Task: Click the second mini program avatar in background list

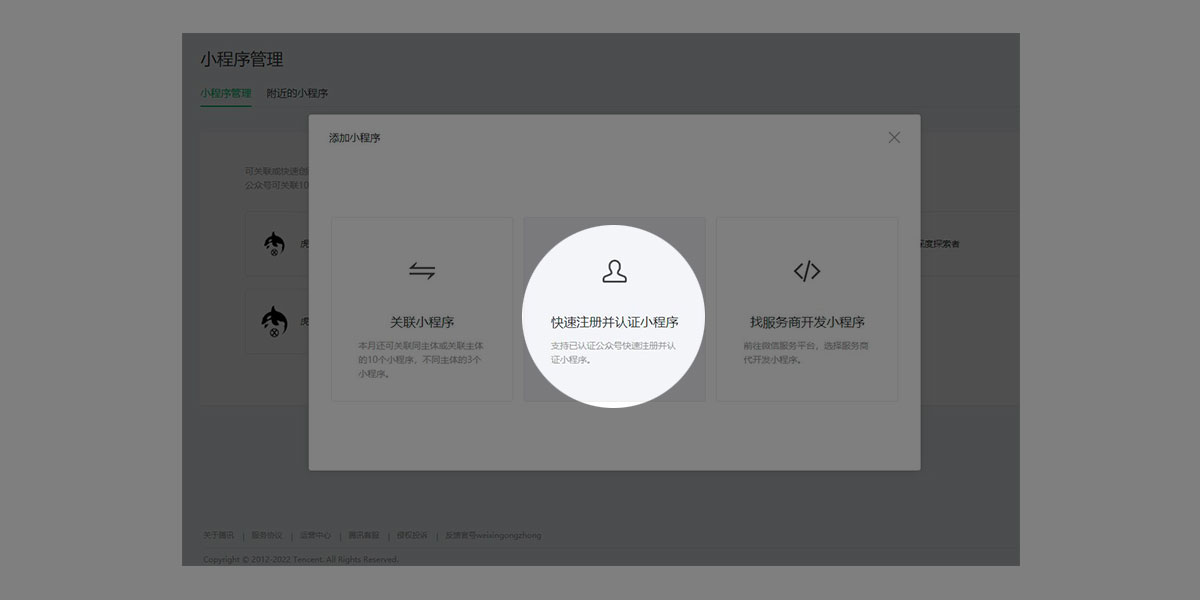Action: pos(274,321)
